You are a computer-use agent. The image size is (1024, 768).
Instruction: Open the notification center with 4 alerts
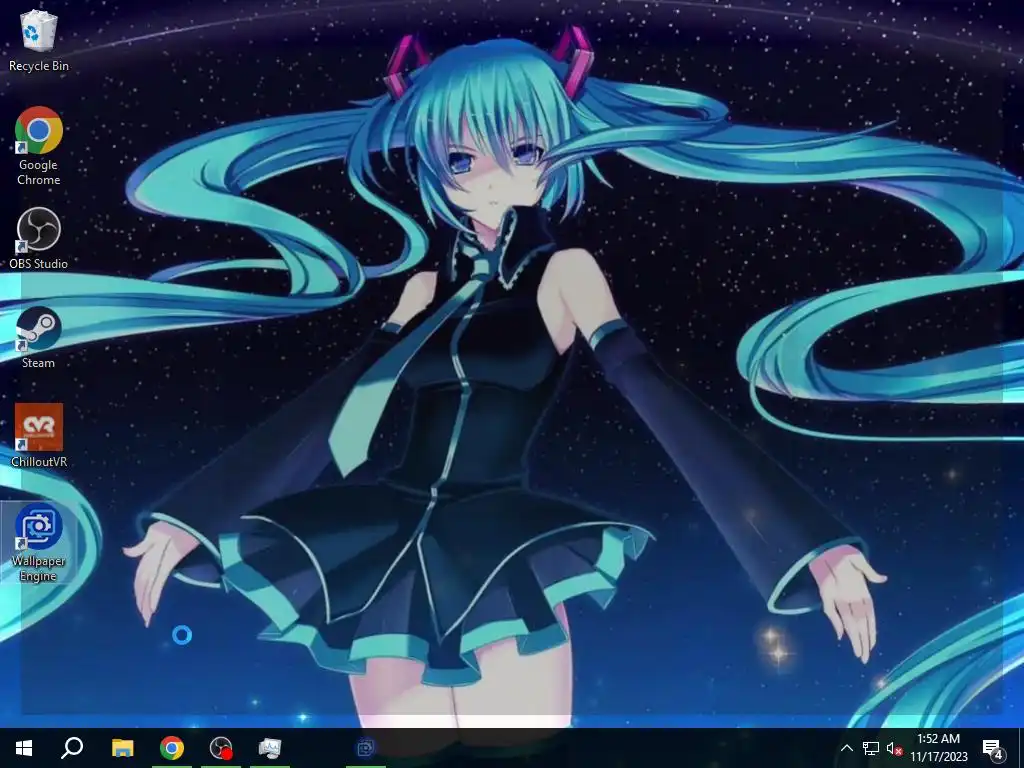click(993, 748)
